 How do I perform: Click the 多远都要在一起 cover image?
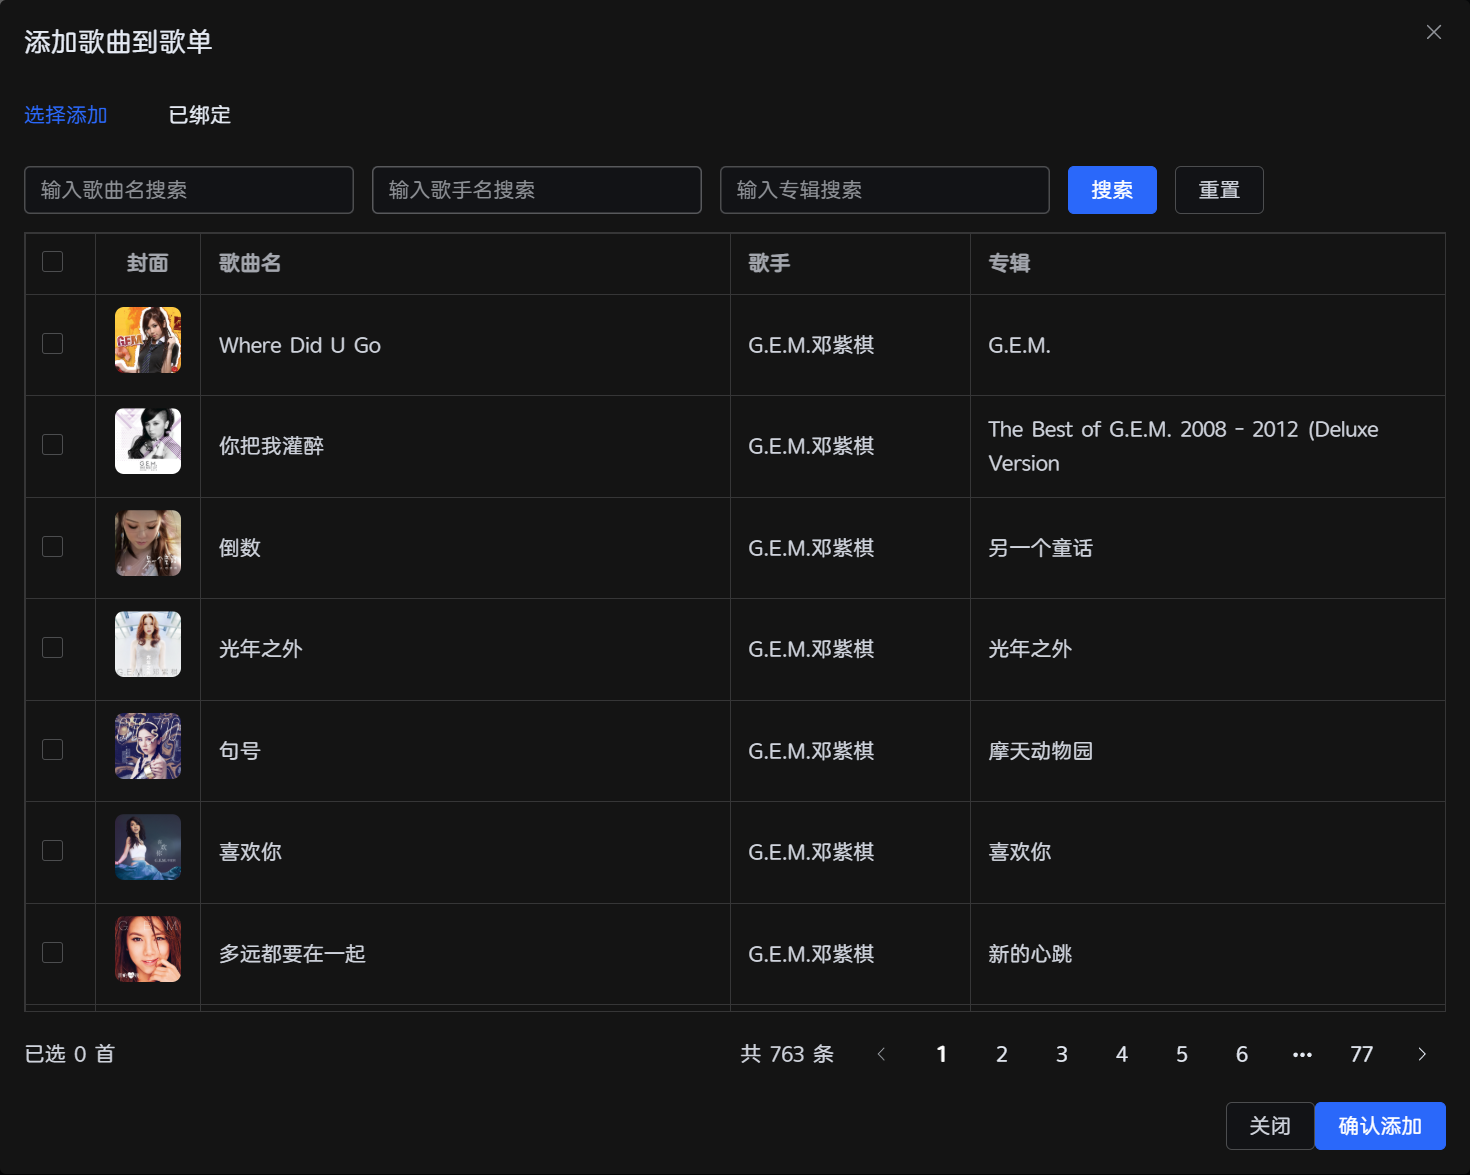coord(148,949)
